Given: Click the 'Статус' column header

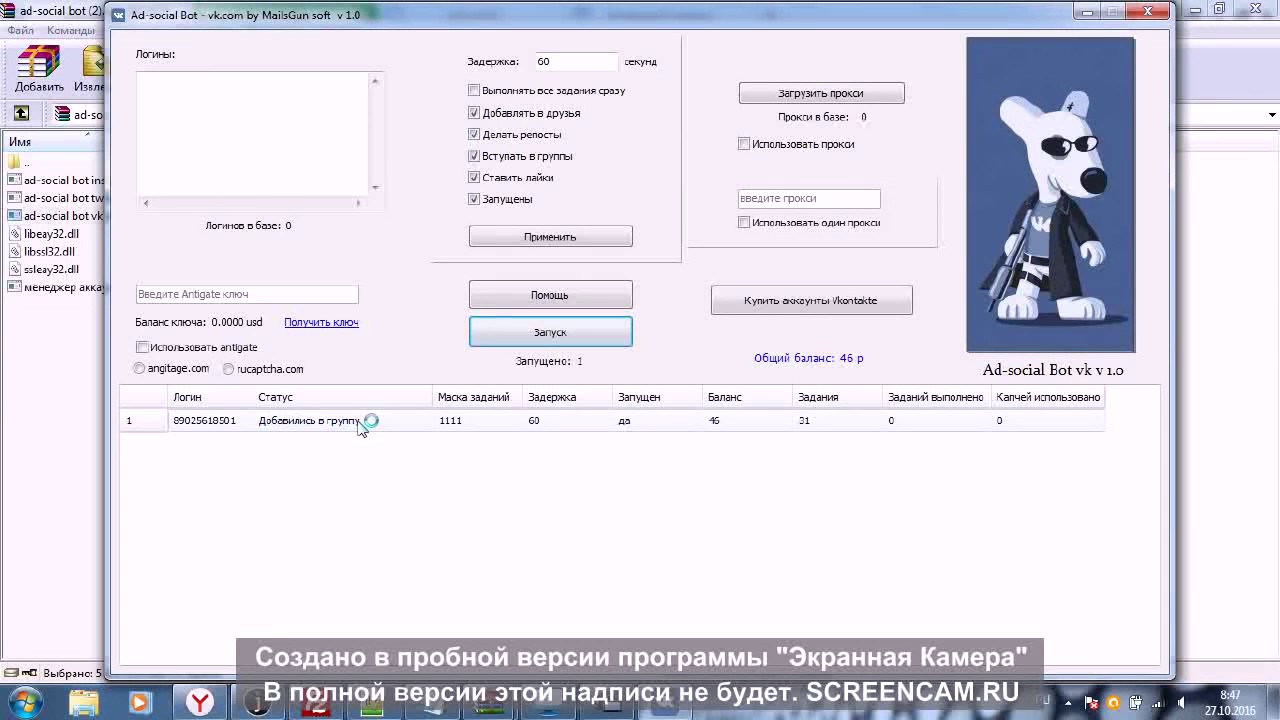Looking at the screenshot, I should click(343, 397).
